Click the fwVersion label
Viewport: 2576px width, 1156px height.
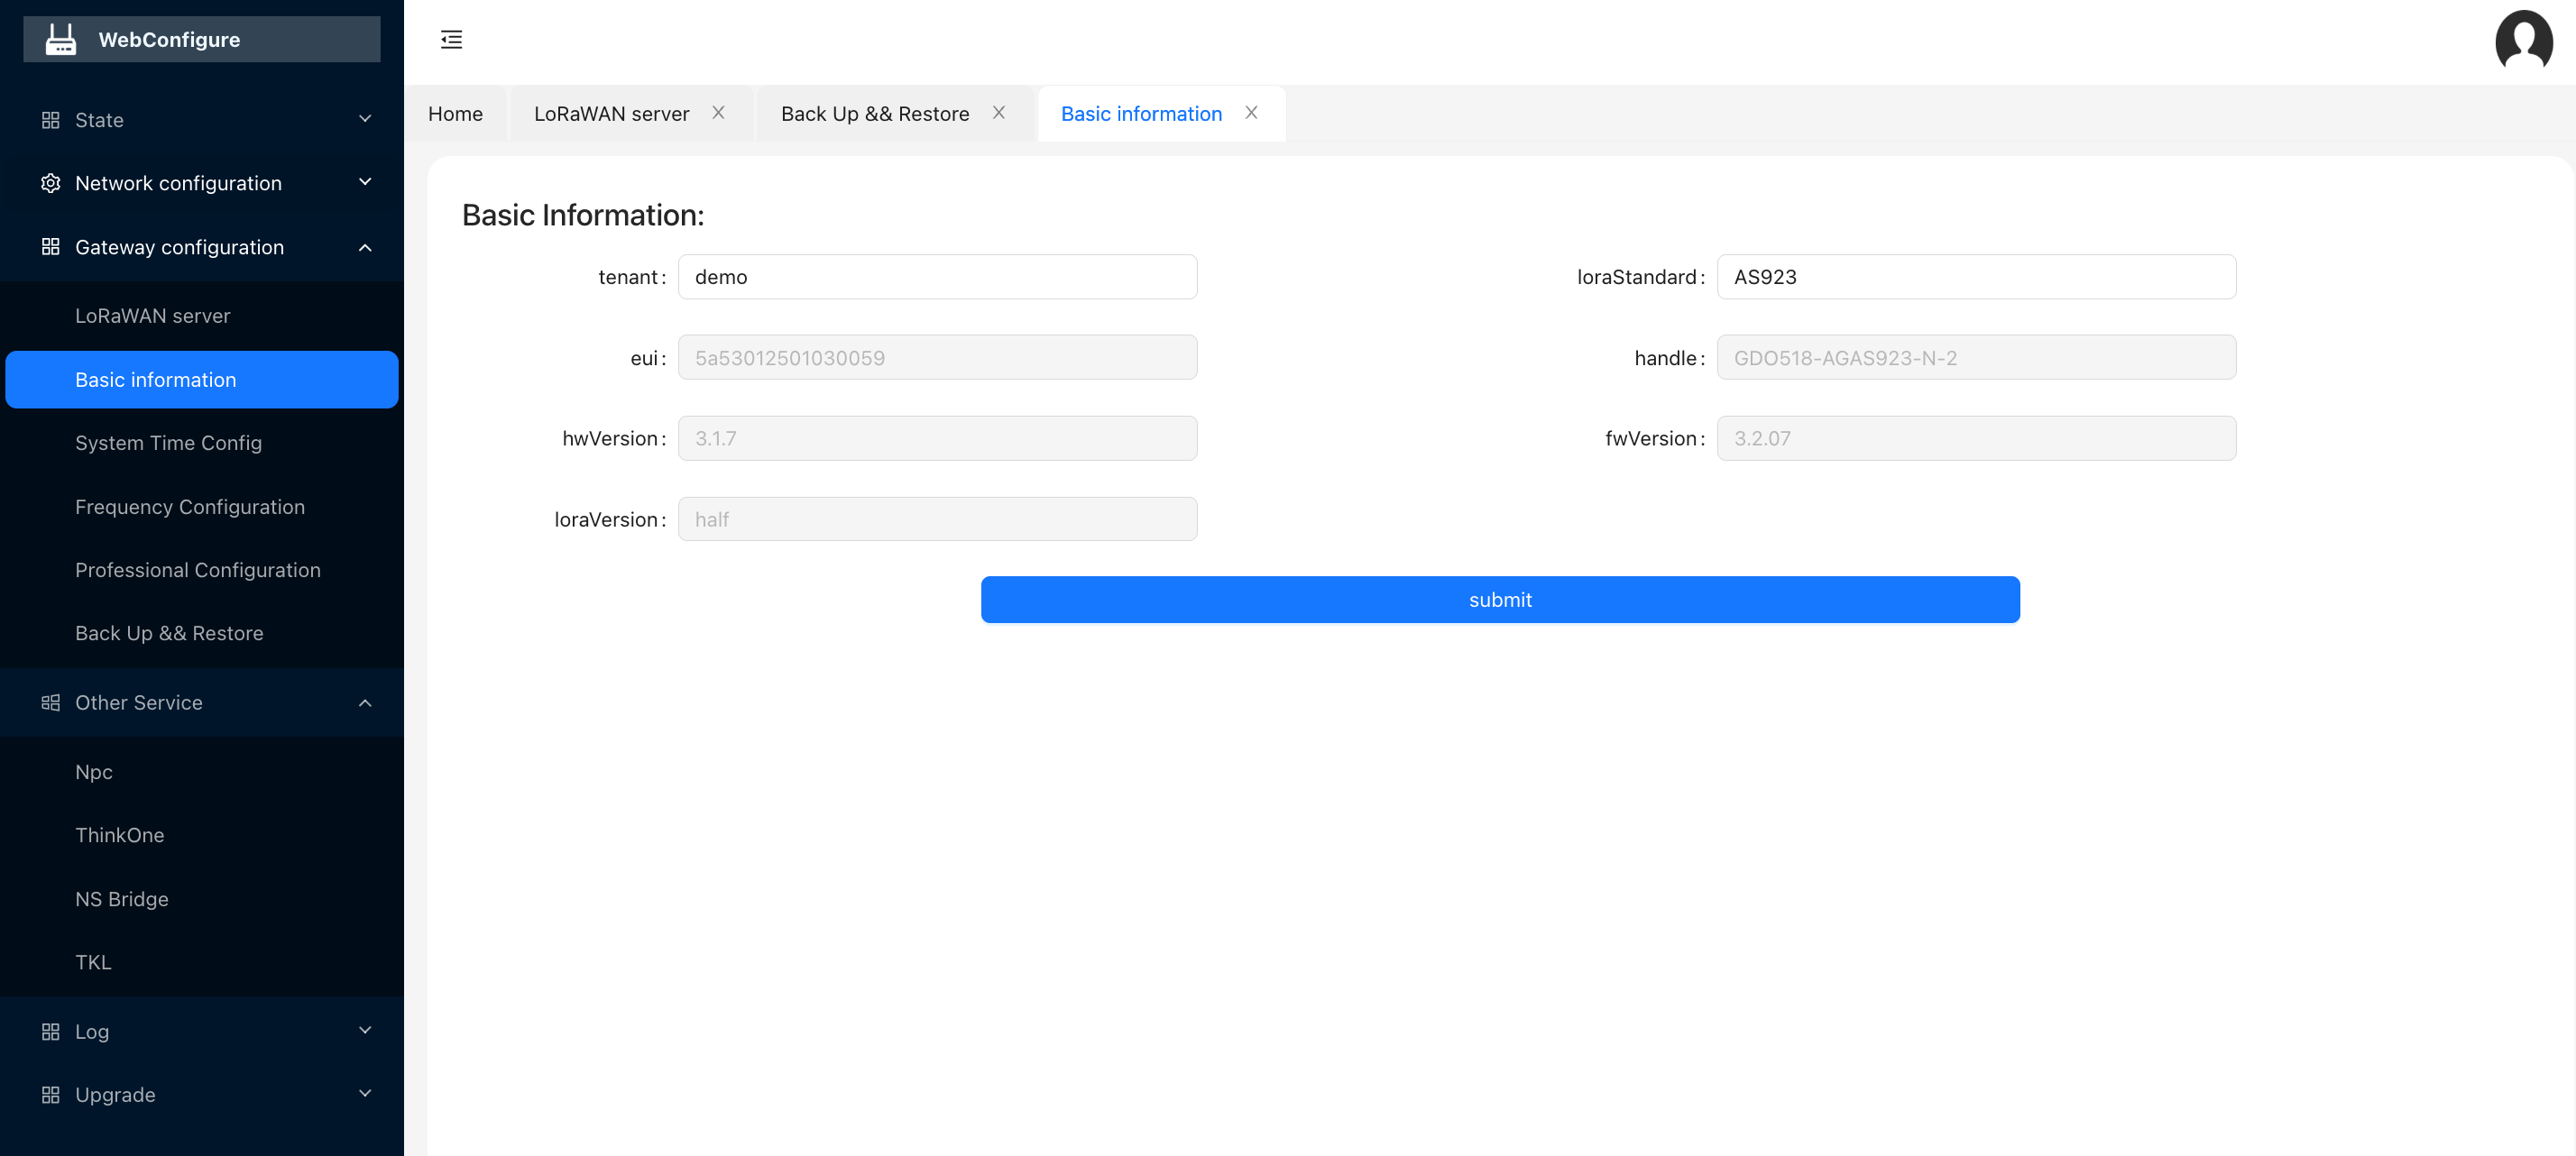tap(1655, 438)
